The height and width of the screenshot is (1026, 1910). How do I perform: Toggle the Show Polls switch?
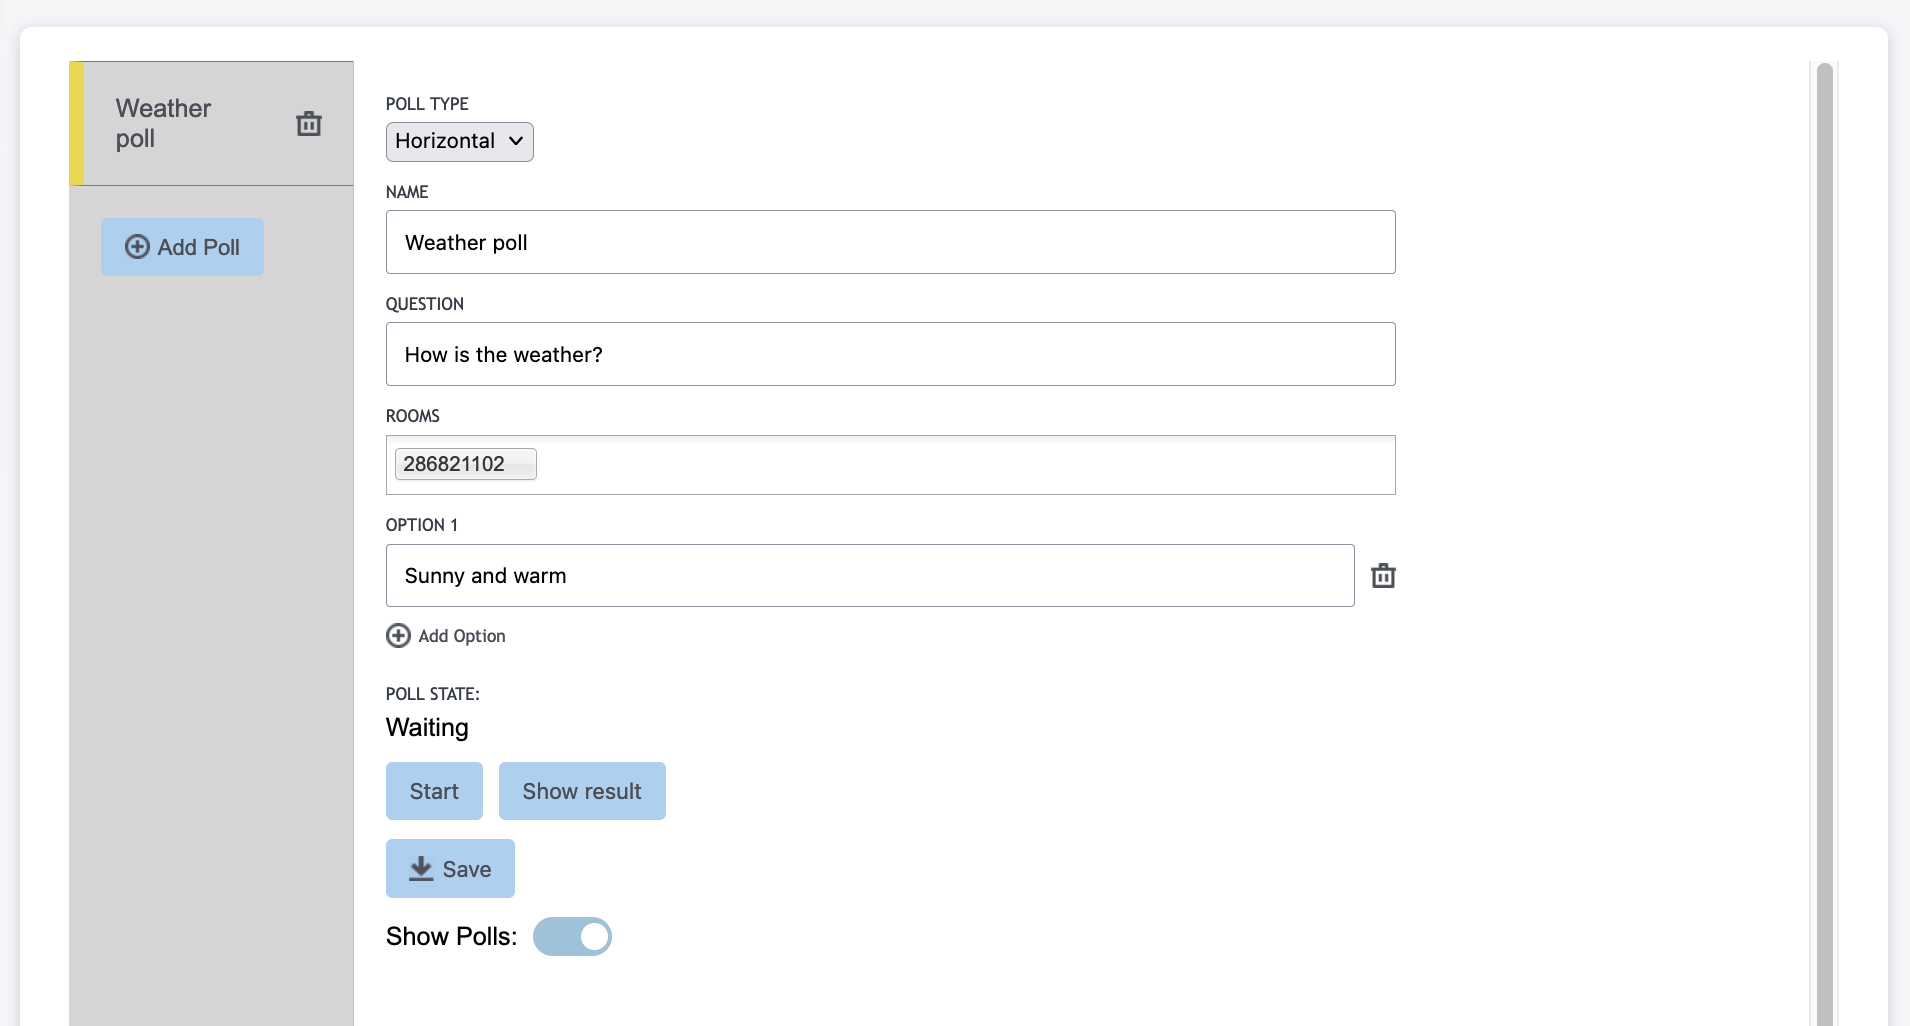point(572,937)
